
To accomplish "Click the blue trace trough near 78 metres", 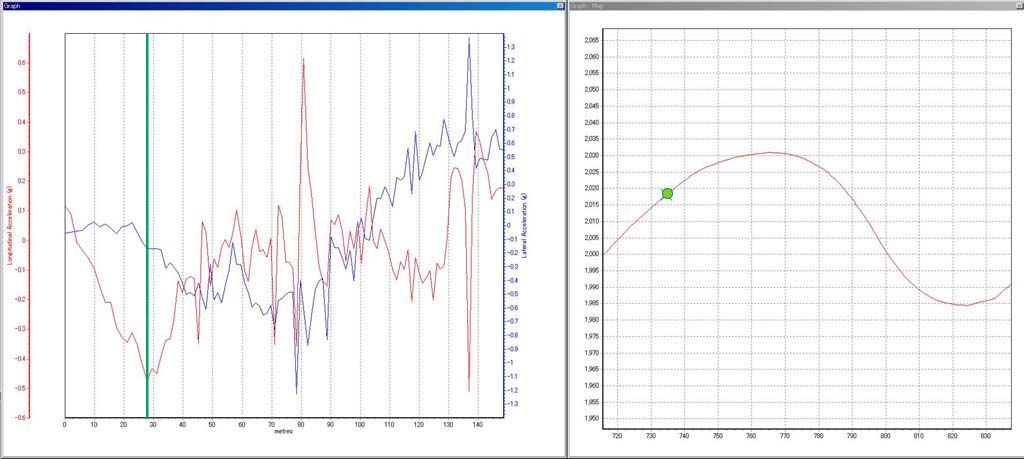I will 296,391.
